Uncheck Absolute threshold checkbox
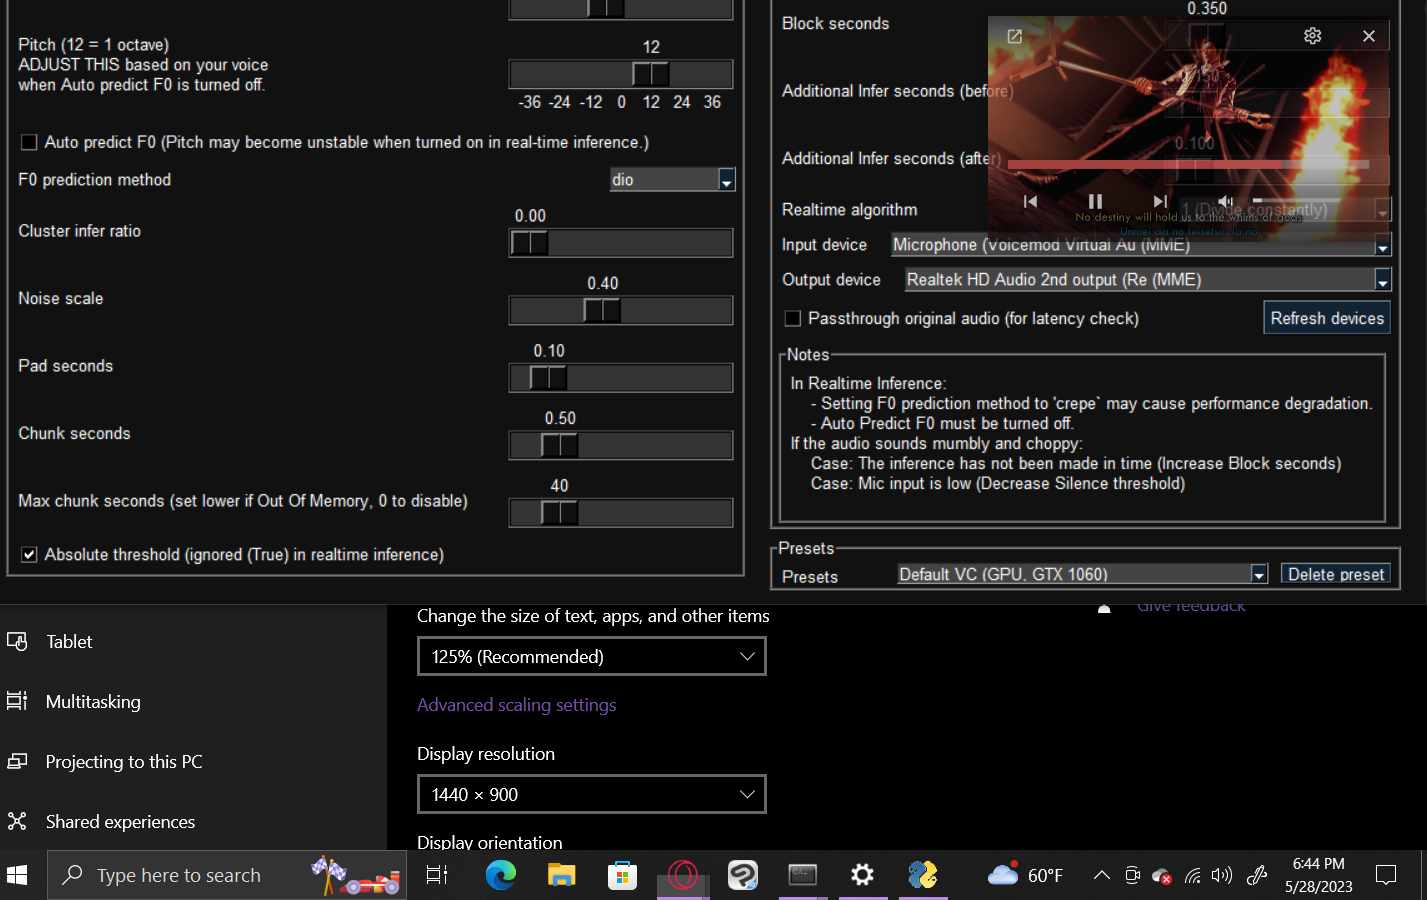Image resolution: width=1427 pixels, height=900 pixels. (x=29, y=554)
